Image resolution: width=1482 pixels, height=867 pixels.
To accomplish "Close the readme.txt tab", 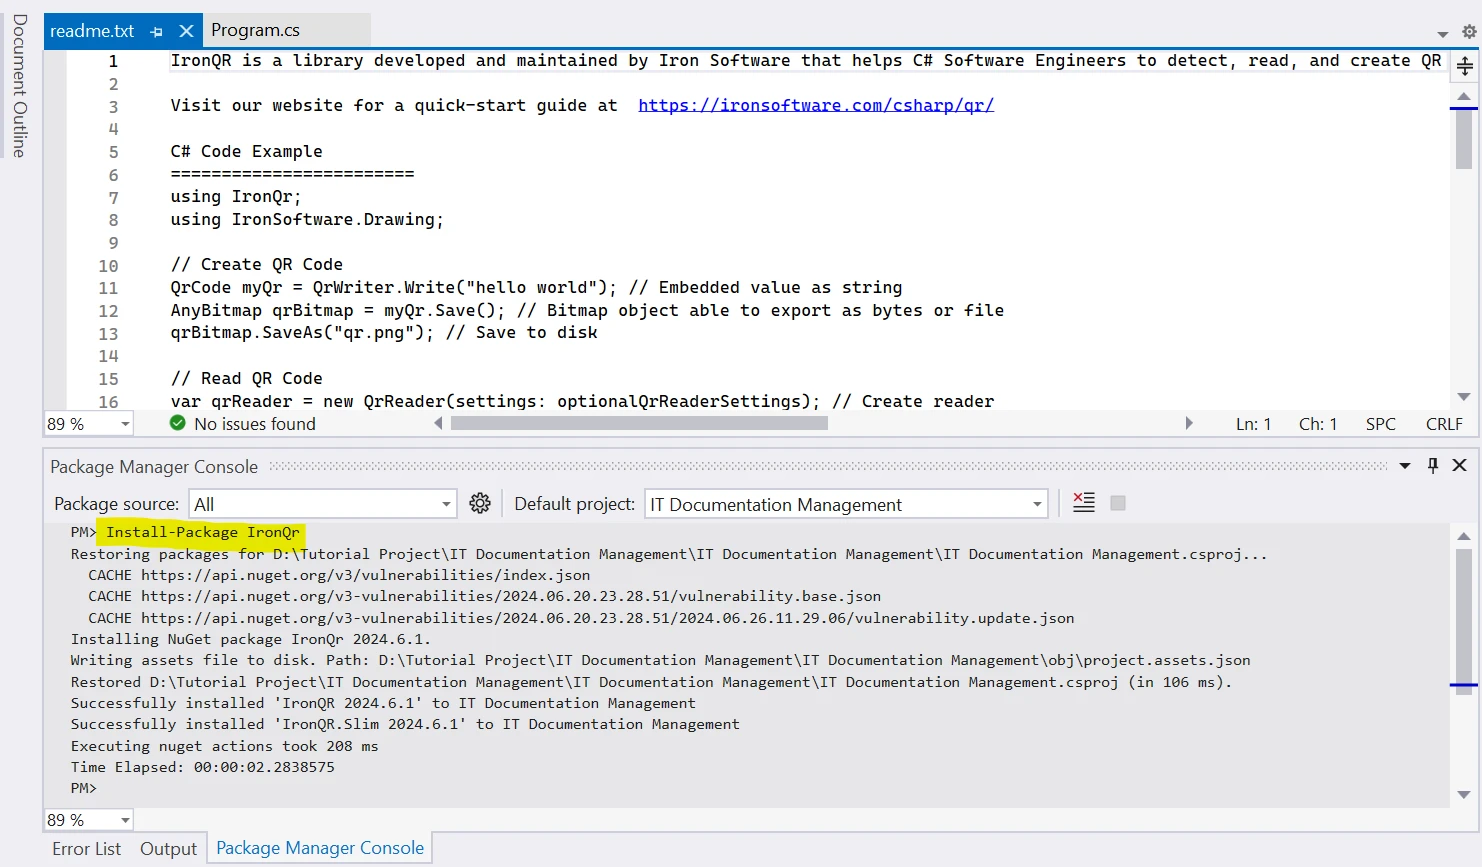I will [186, 31].
